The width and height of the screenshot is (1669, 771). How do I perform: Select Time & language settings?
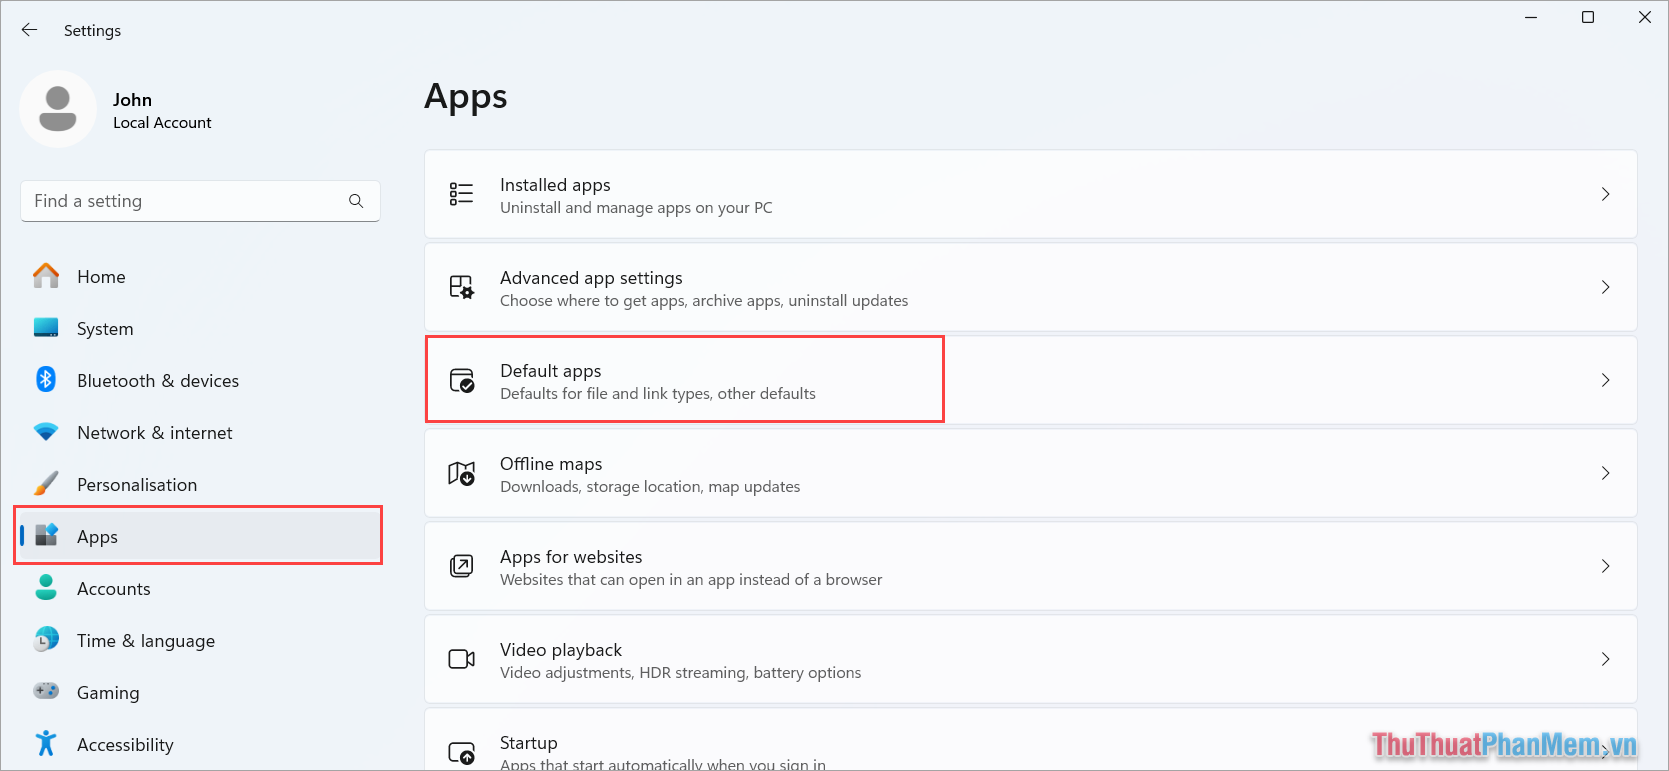tap(146, 640)
